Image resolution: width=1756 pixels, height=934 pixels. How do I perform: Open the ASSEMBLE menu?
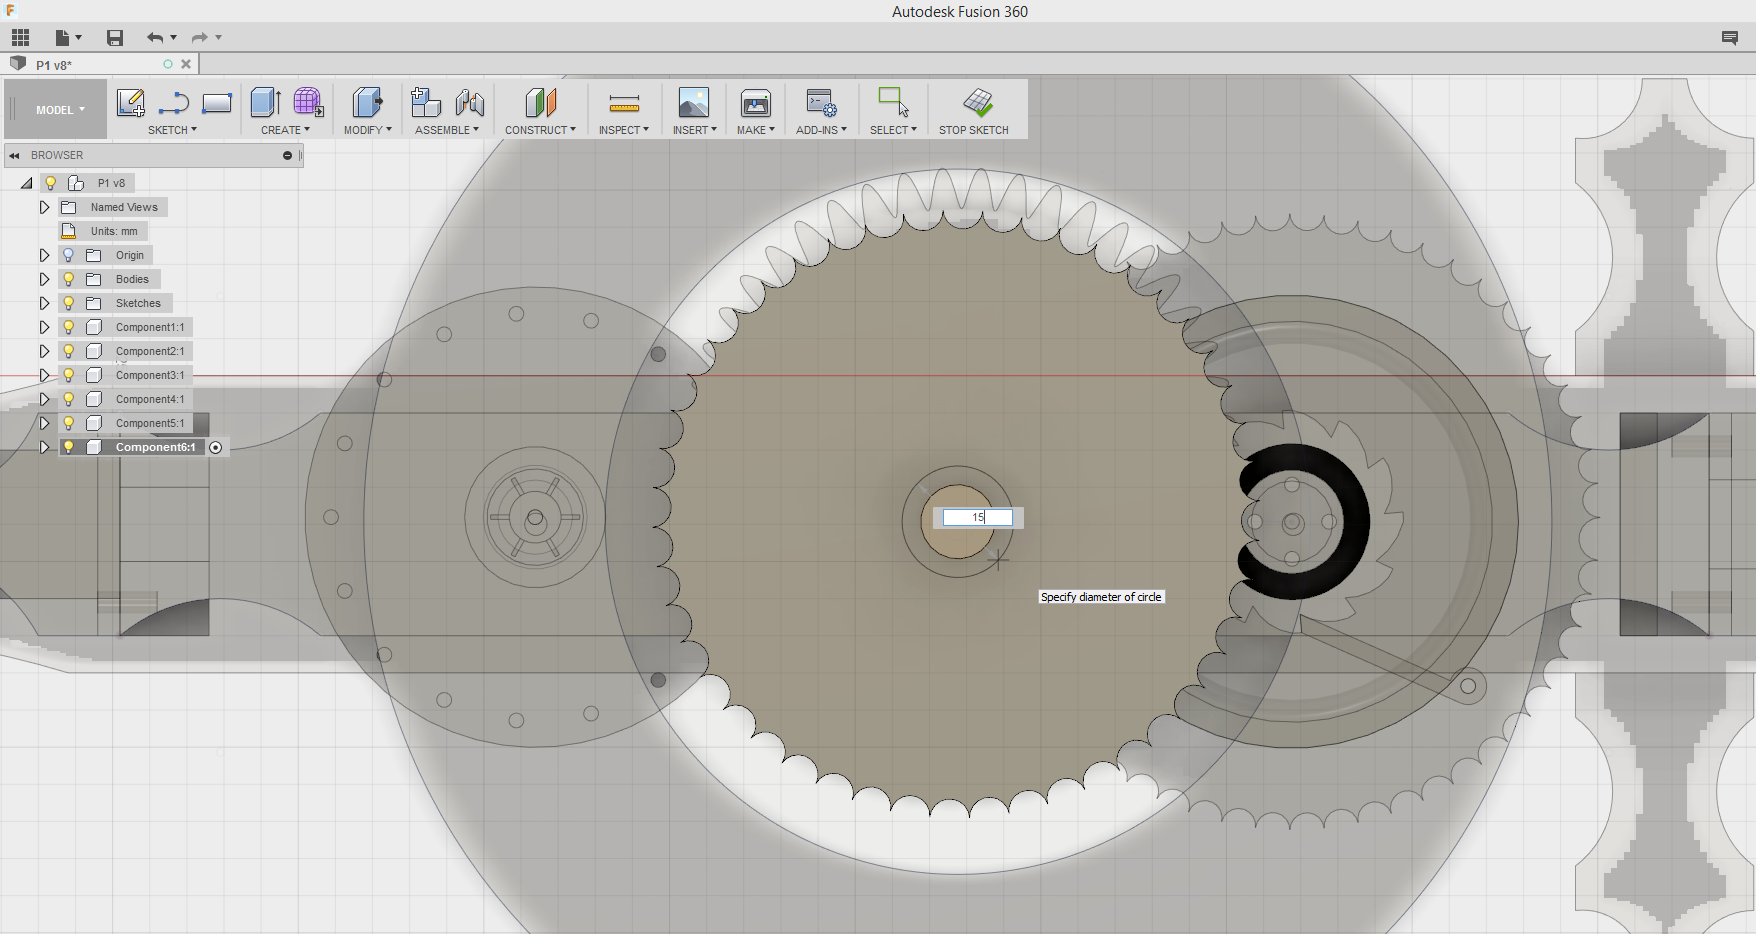click(x=447, y=130)
